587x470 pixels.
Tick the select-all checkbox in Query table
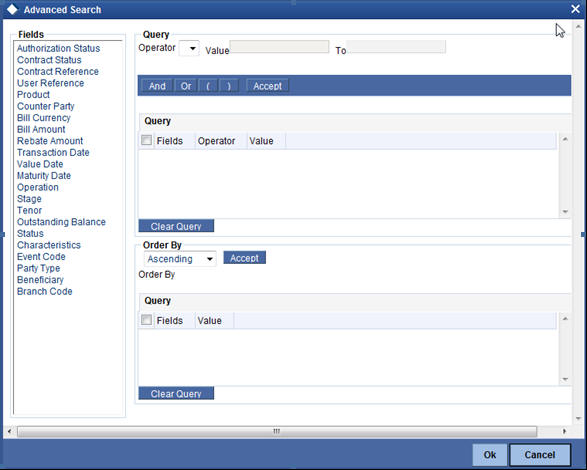(146, 140)
